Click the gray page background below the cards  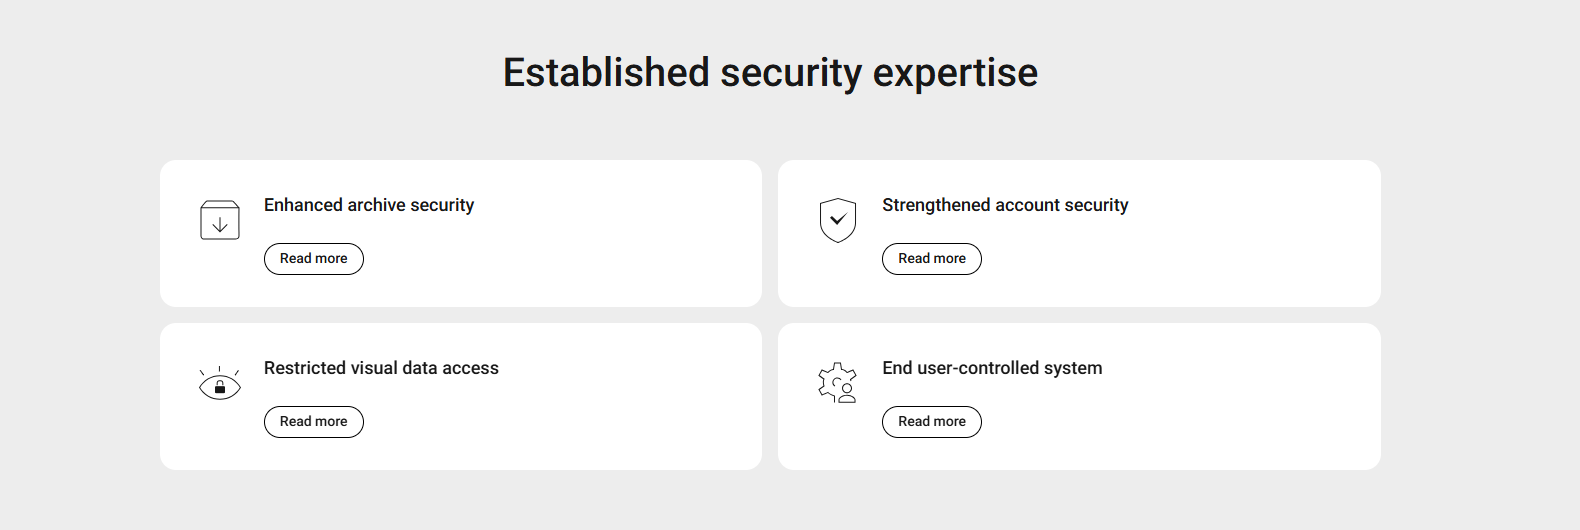(x=770, y=500)
